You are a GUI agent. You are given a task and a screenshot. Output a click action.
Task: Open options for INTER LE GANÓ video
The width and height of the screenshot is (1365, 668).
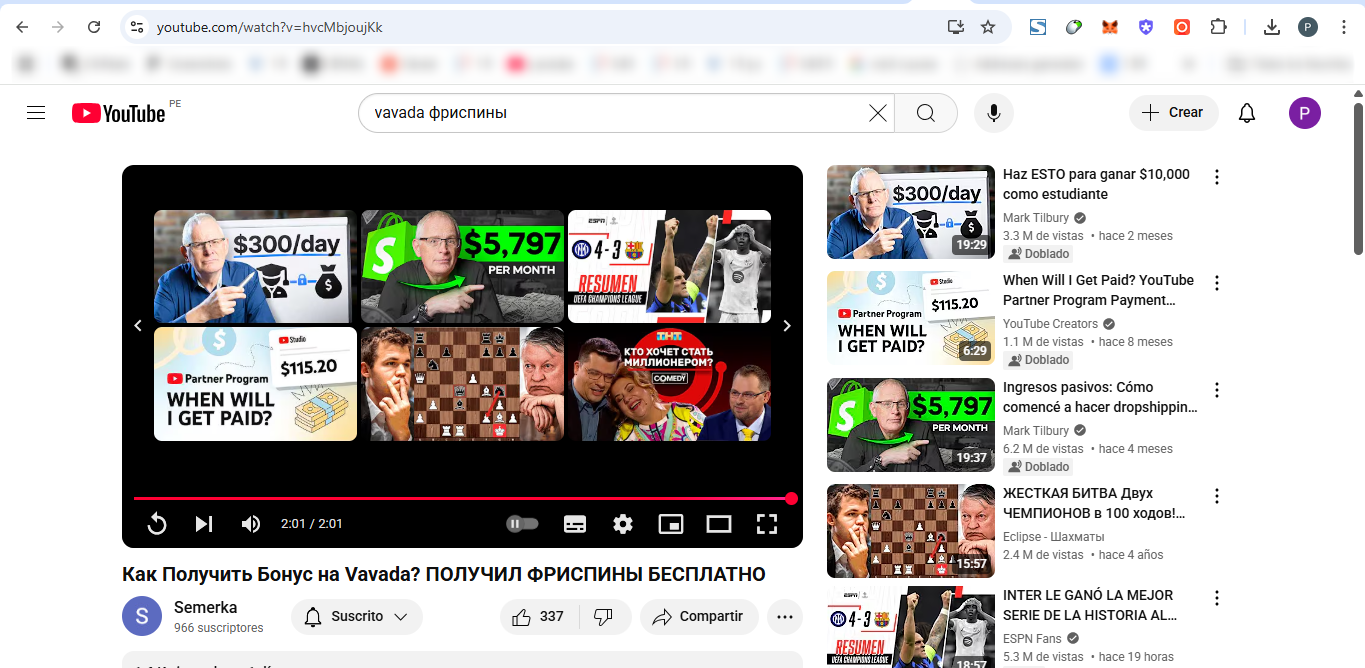point(1217,598)
